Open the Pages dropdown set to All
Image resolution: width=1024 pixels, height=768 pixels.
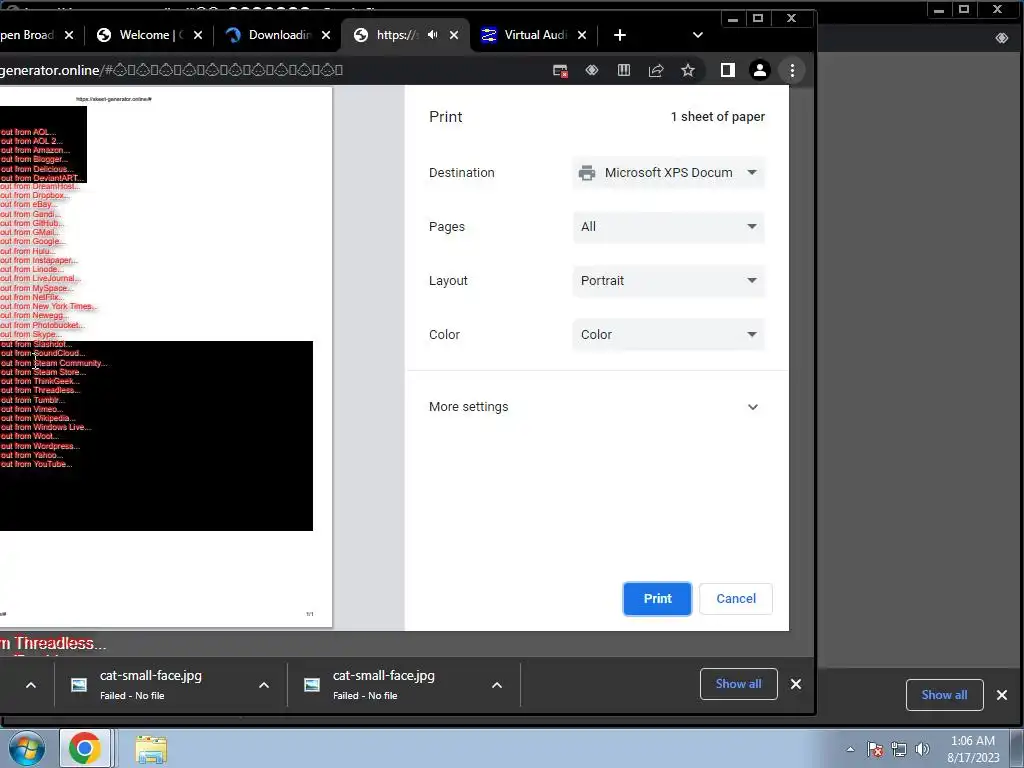(x=668, y=227)
